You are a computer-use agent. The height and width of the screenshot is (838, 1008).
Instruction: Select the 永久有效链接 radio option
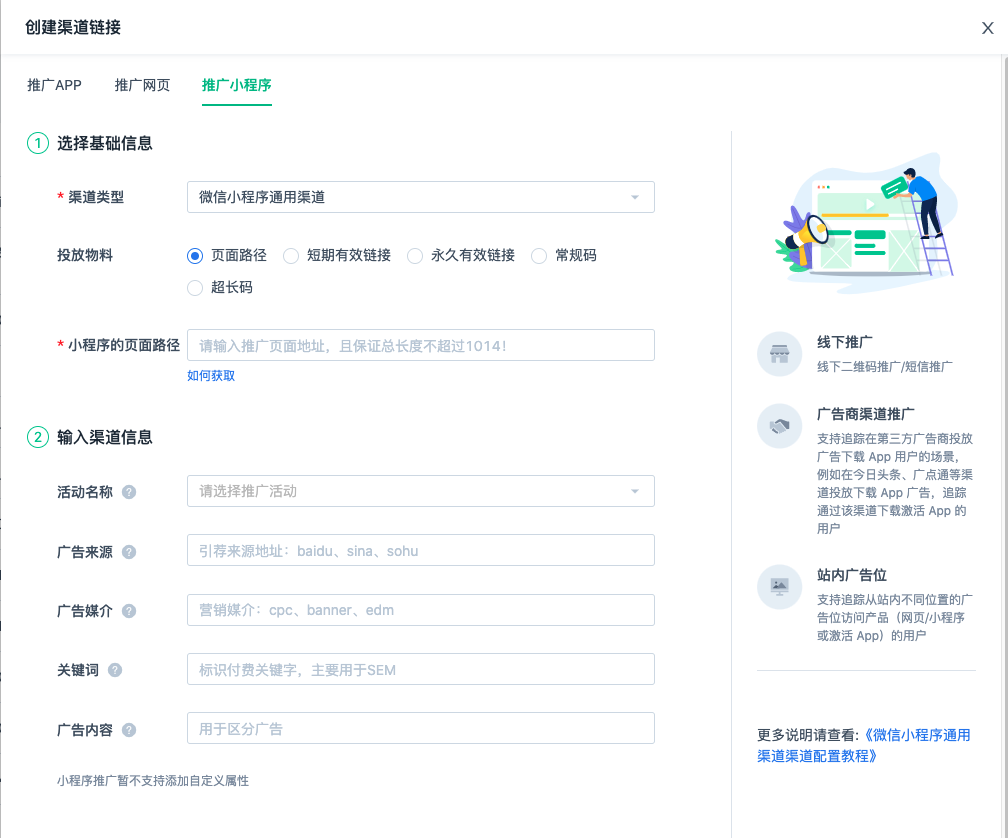(415, 256)
